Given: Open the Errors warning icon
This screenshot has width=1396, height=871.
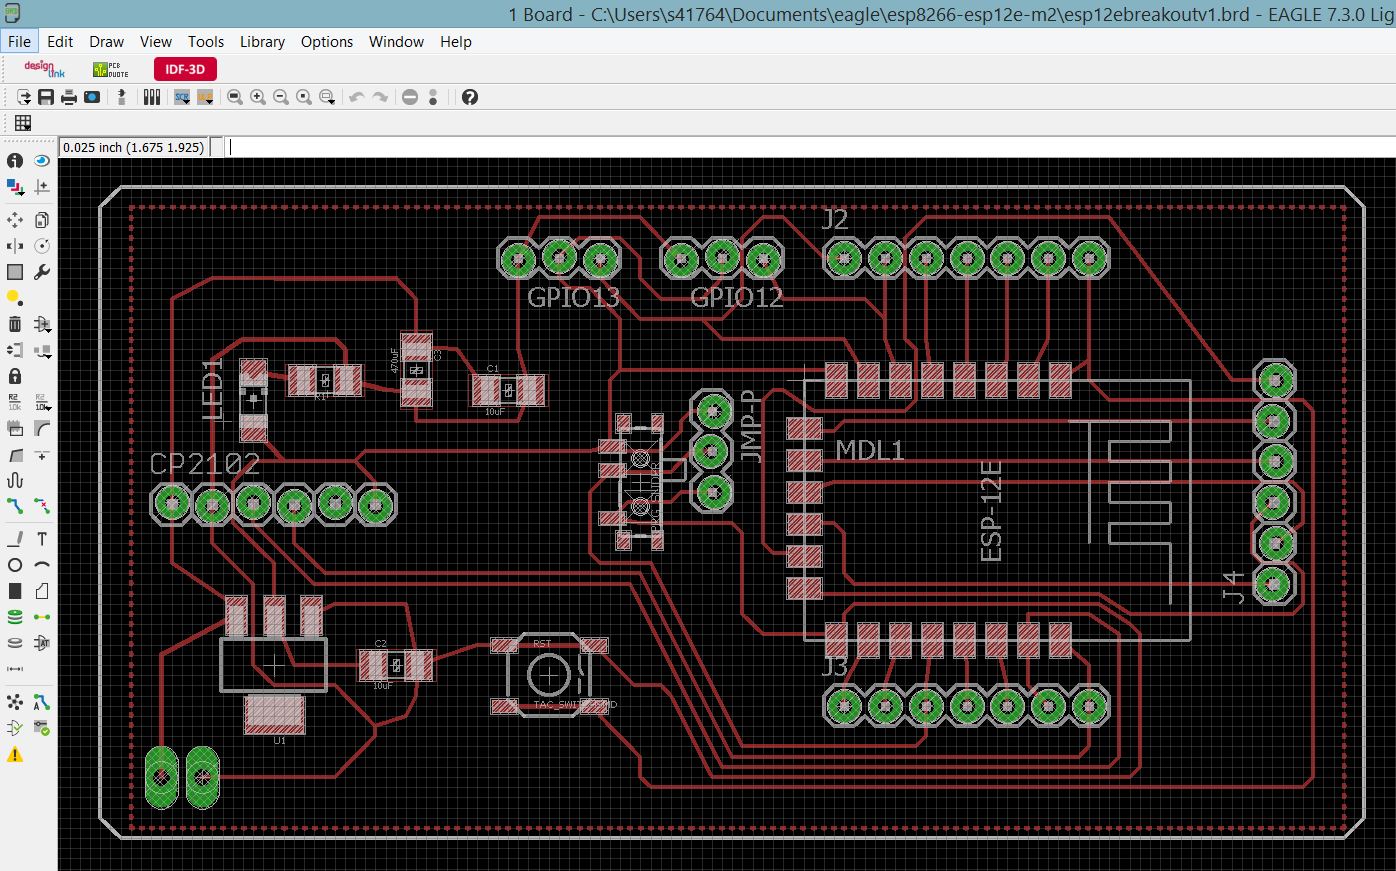Looking at the screenshot, I should 15,755.
